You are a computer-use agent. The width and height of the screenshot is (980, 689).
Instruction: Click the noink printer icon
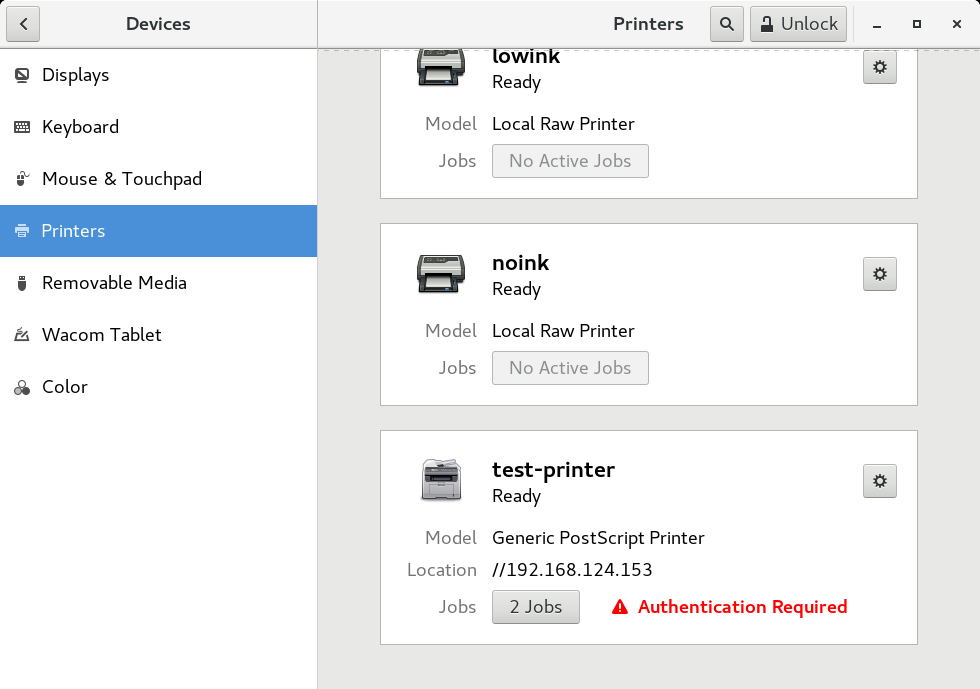pyautogui.click(x=441, y=274)
